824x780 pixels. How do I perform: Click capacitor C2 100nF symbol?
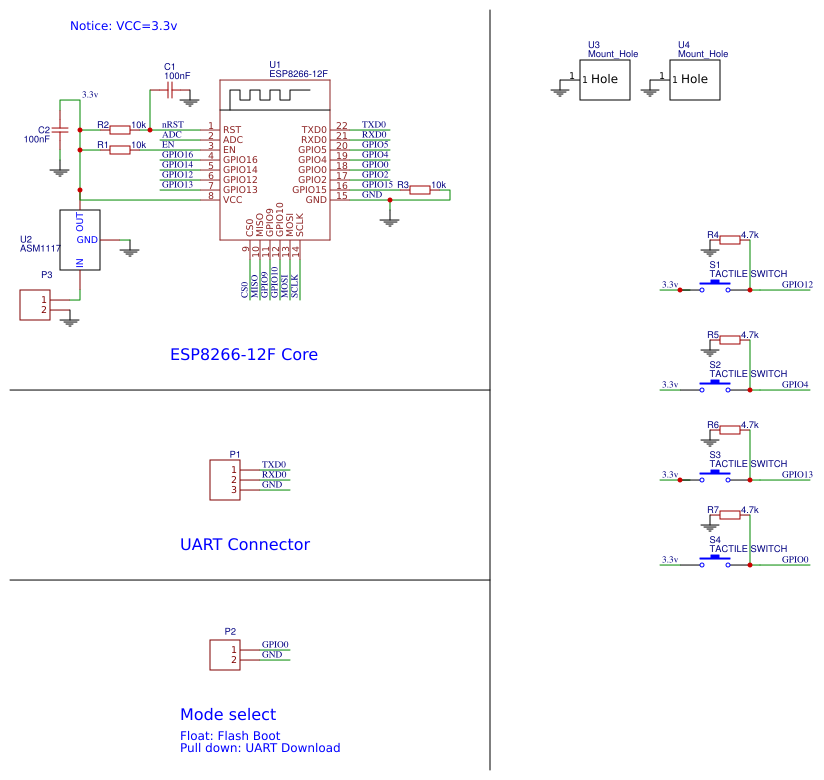coord(60,131)
